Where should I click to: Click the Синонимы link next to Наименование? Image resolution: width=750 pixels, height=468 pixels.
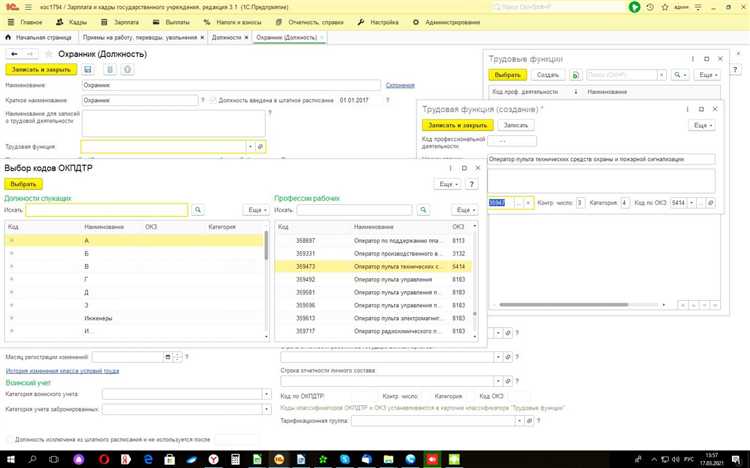tap(400, 85)
